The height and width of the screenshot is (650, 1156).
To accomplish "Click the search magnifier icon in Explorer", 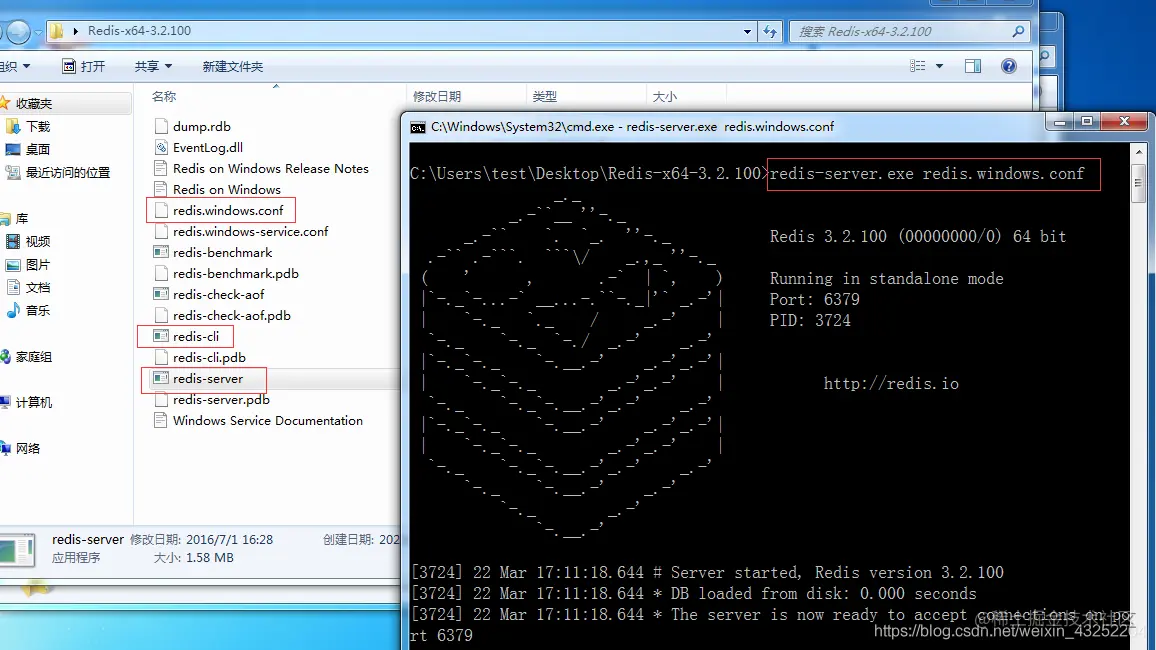I will (x=1018, y=31).
